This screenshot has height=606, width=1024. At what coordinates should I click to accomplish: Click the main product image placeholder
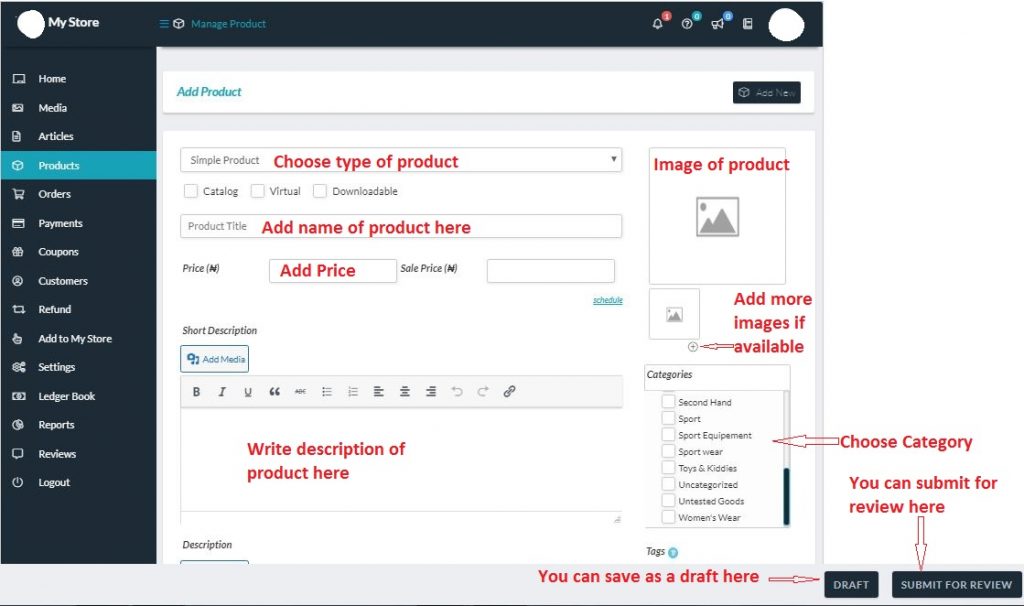click(717, 217)
